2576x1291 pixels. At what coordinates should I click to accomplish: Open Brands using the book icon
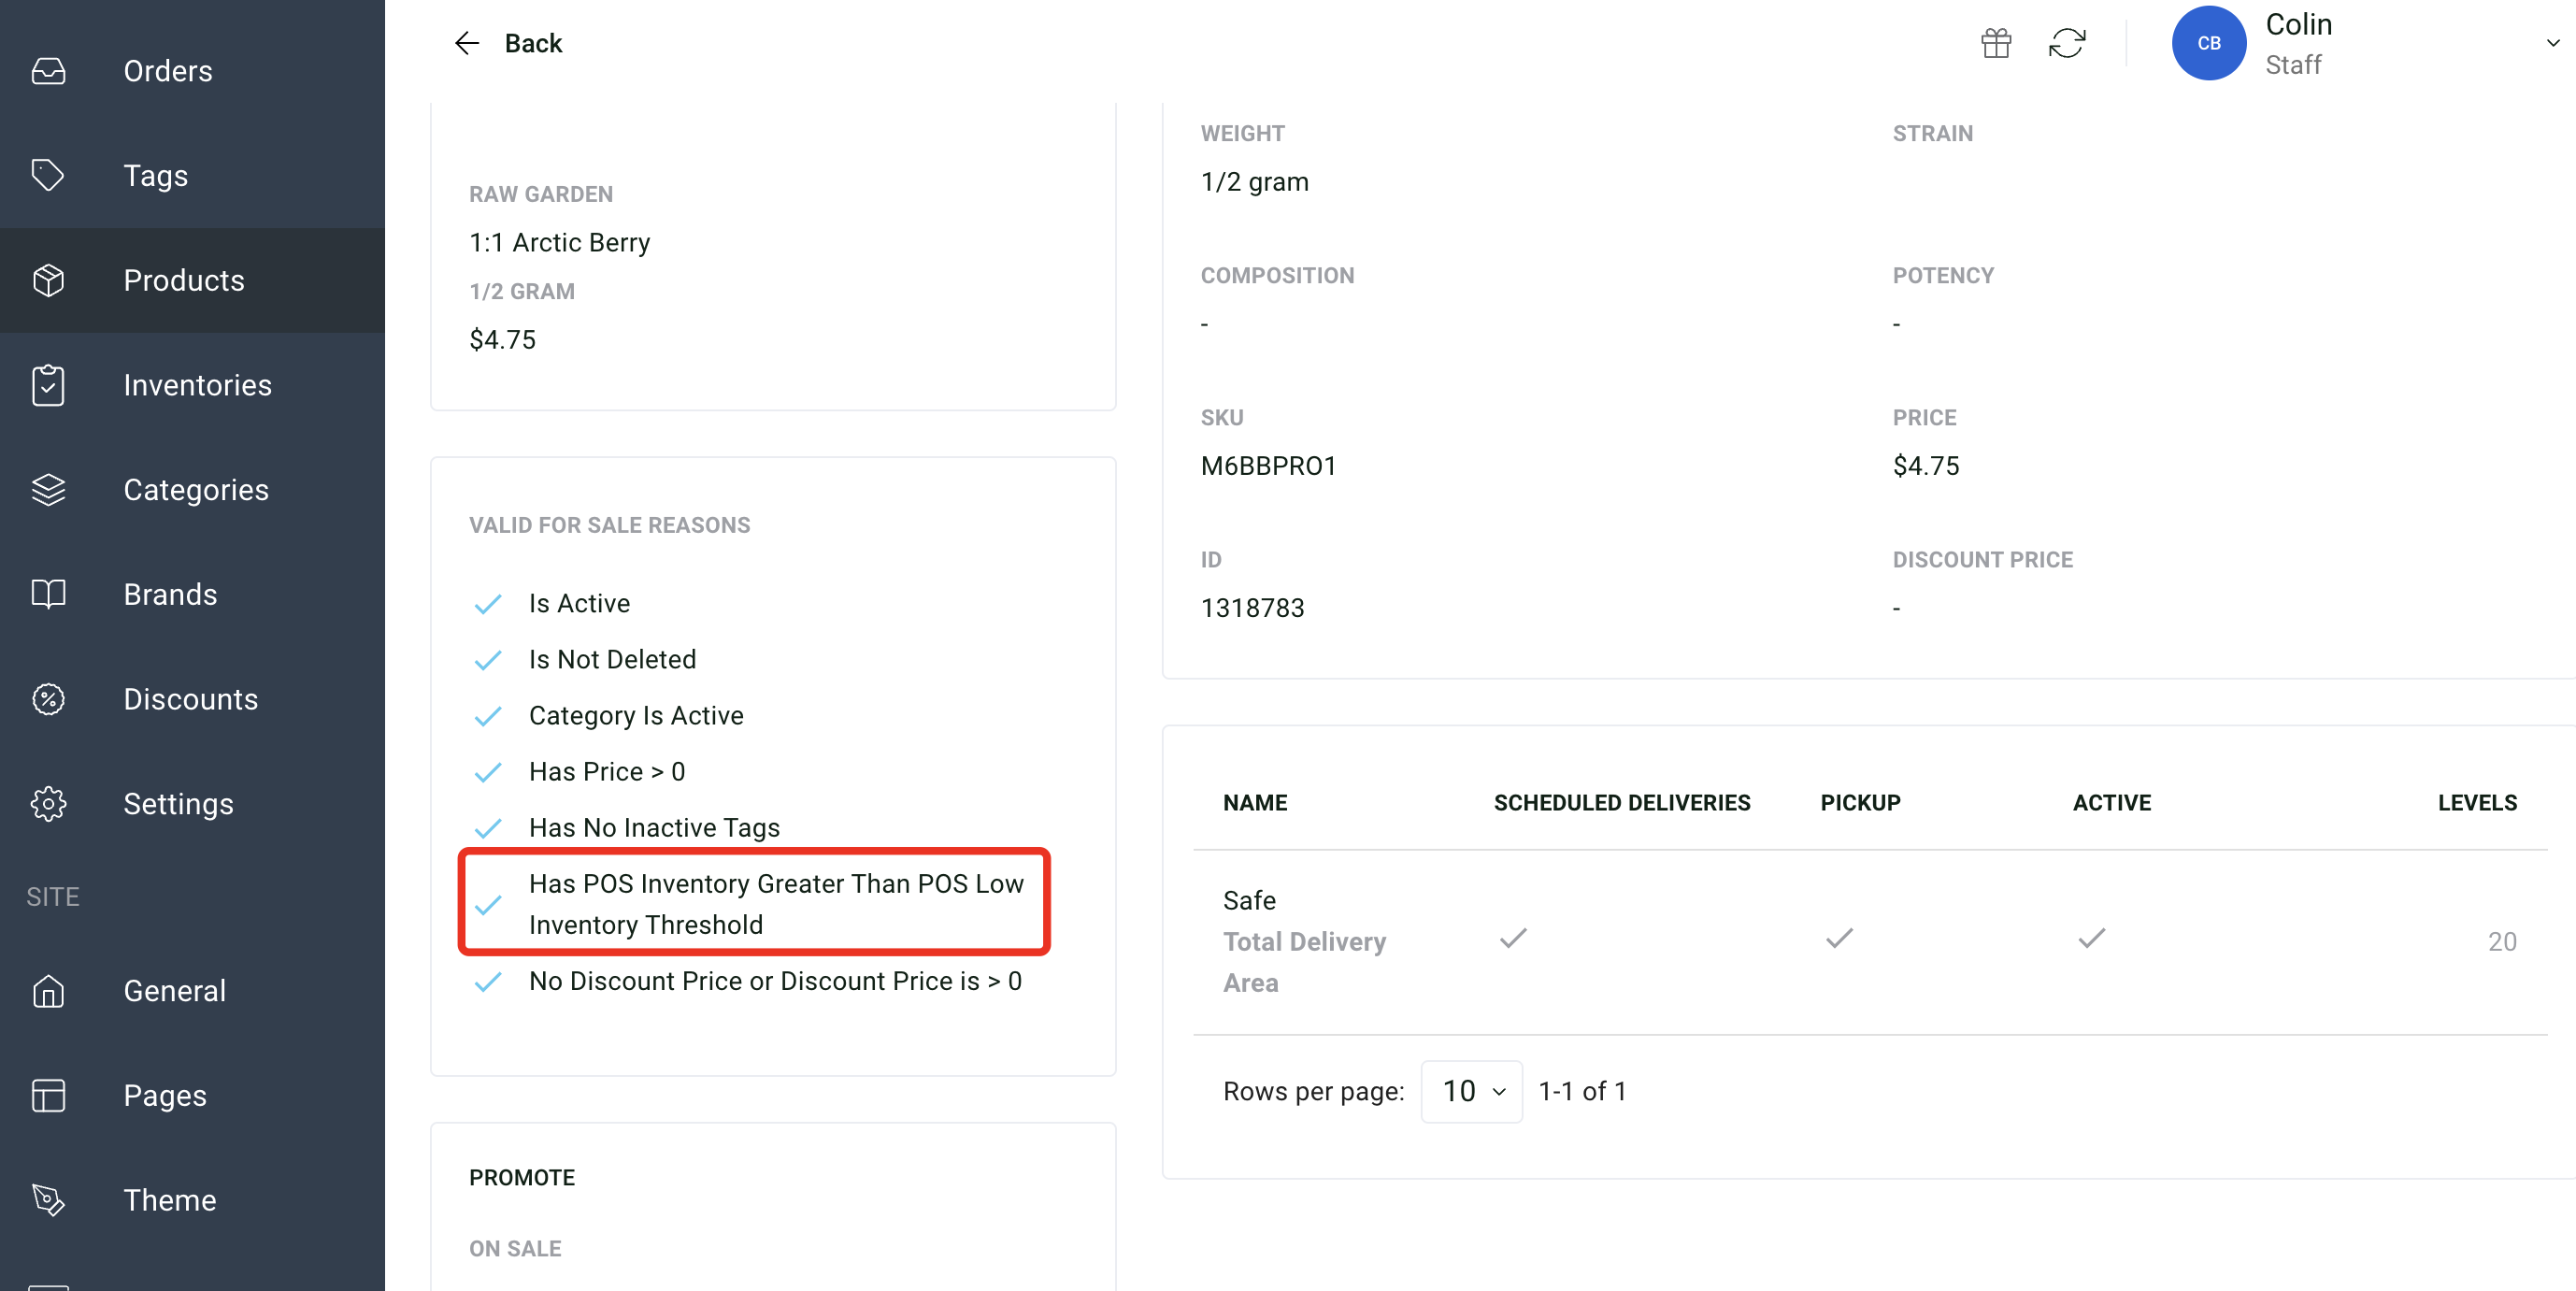coord(48,594)
